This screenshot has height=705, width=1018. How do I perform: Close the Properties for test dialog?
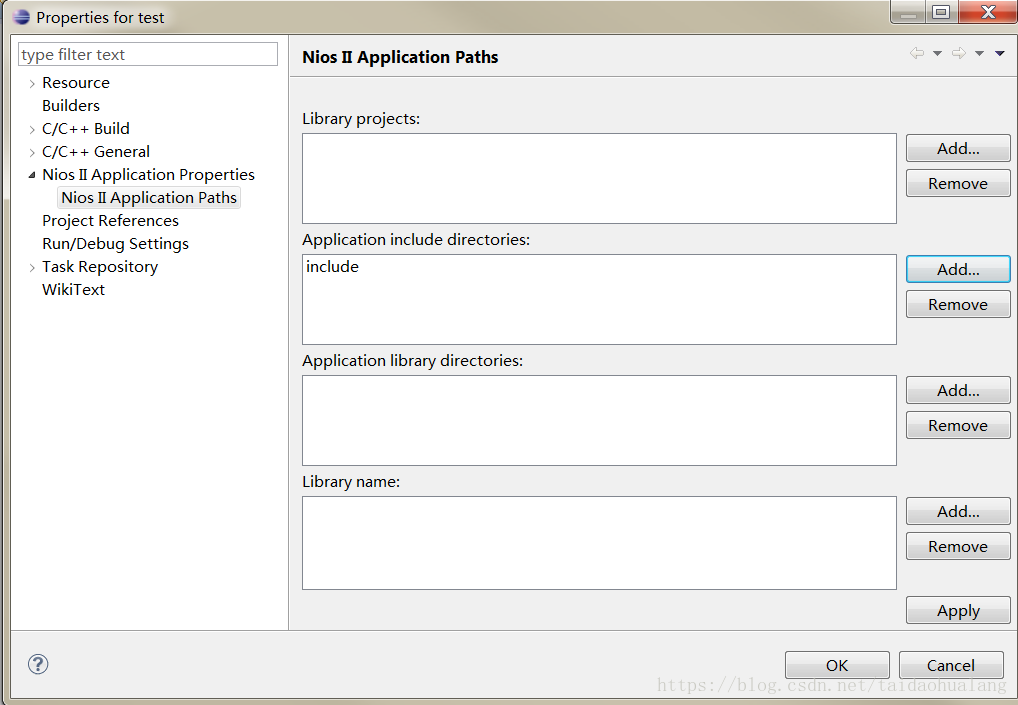987,12
